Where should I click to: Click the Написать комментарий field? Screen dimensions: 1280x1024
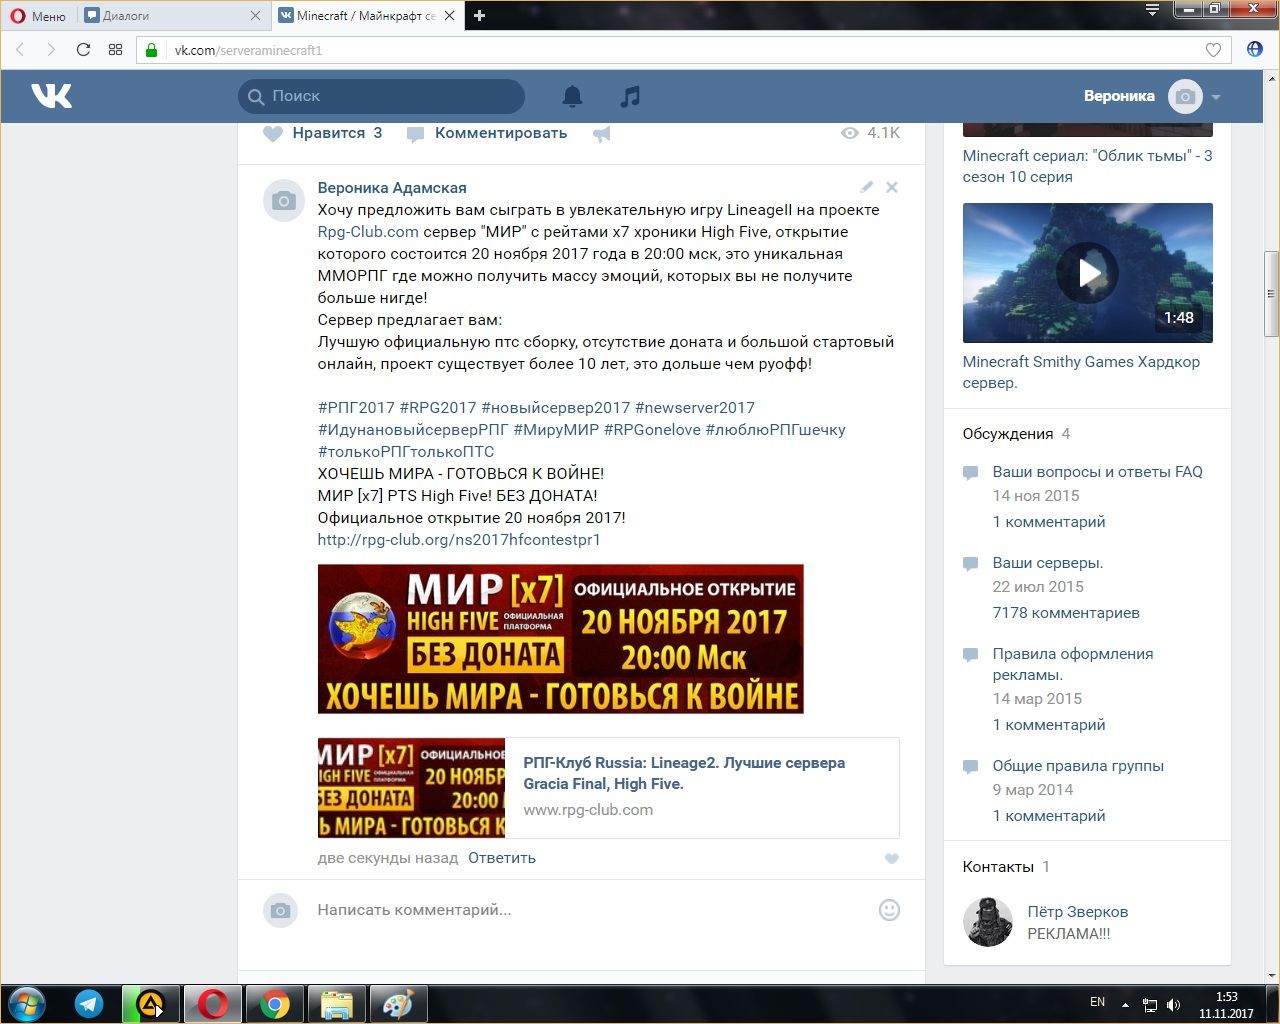[590, 910]
